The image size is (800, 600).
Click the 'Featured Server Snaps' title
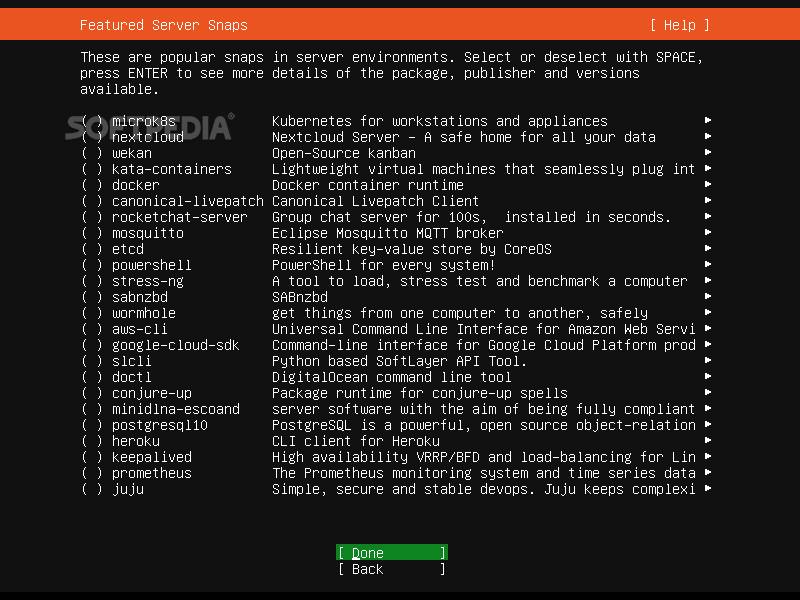tap(164, 25)
